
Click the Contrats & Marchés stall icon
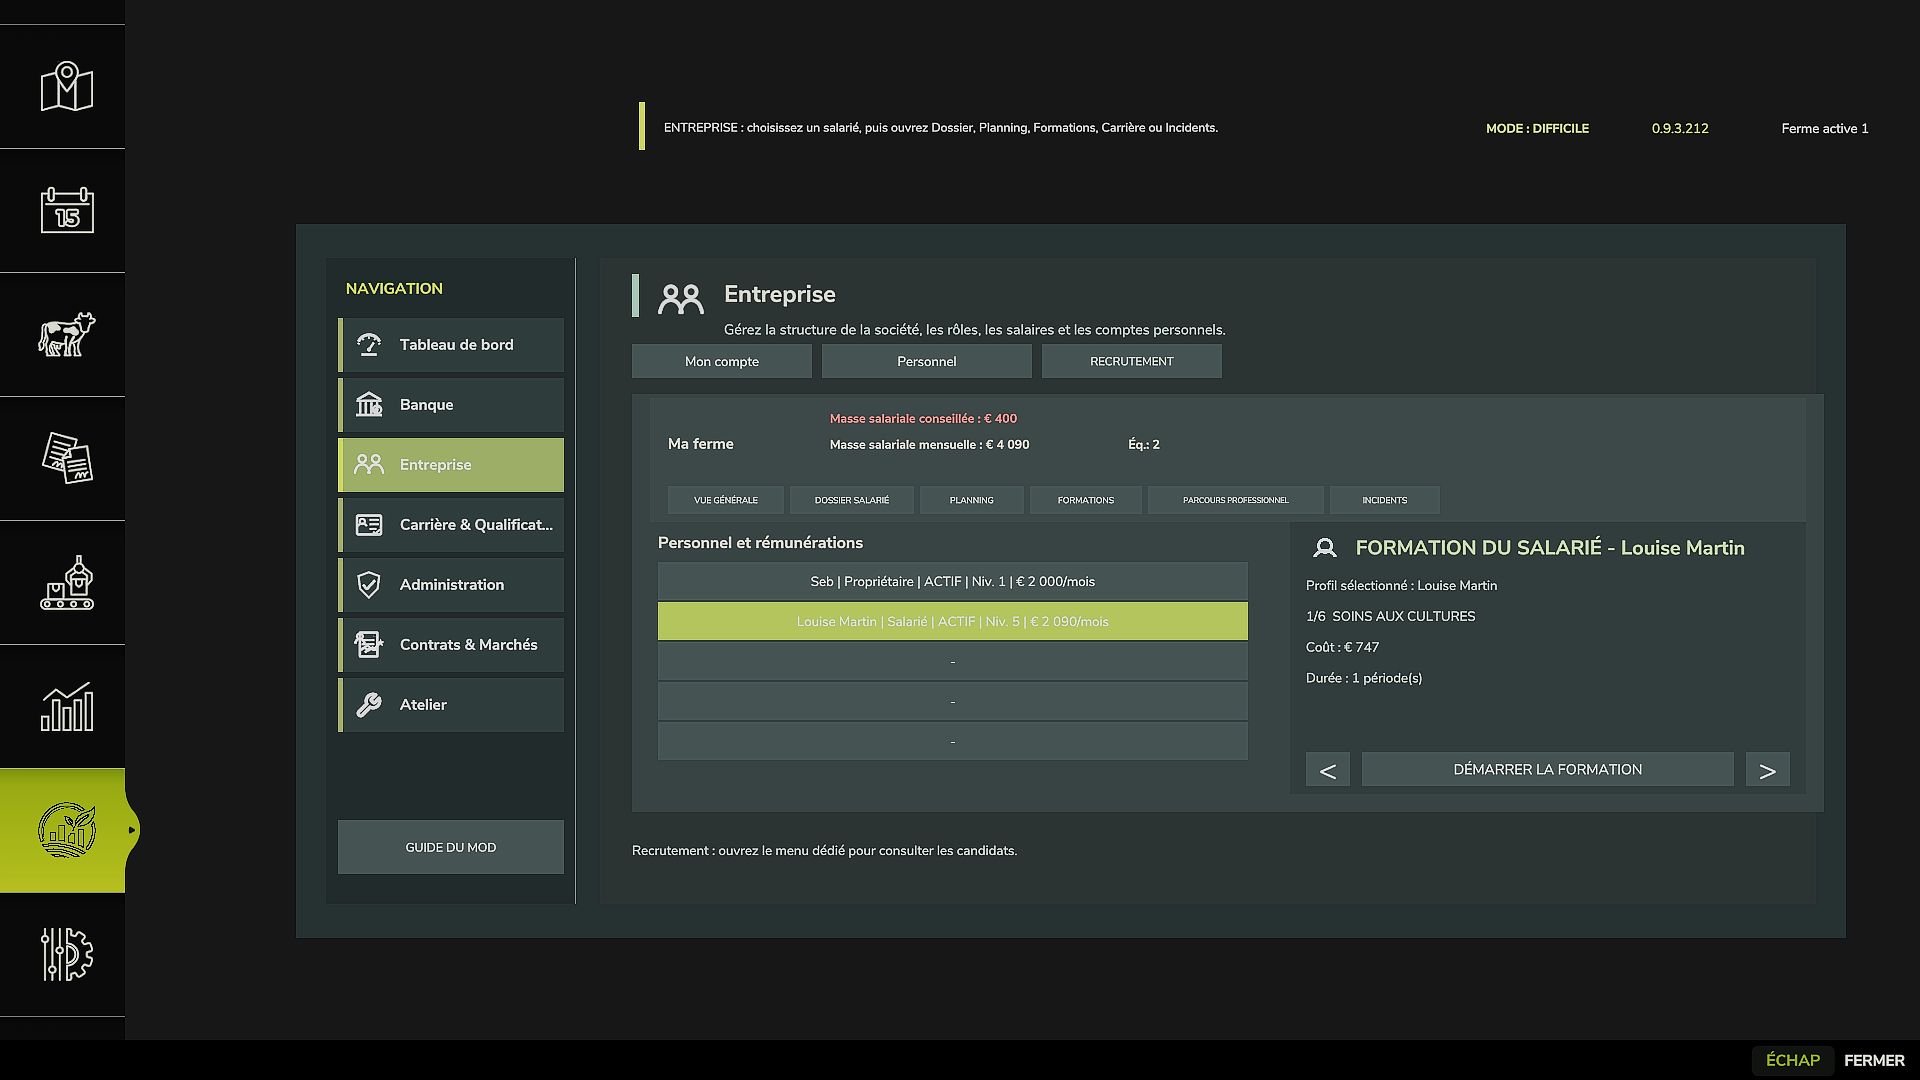(x=369, y=645)
